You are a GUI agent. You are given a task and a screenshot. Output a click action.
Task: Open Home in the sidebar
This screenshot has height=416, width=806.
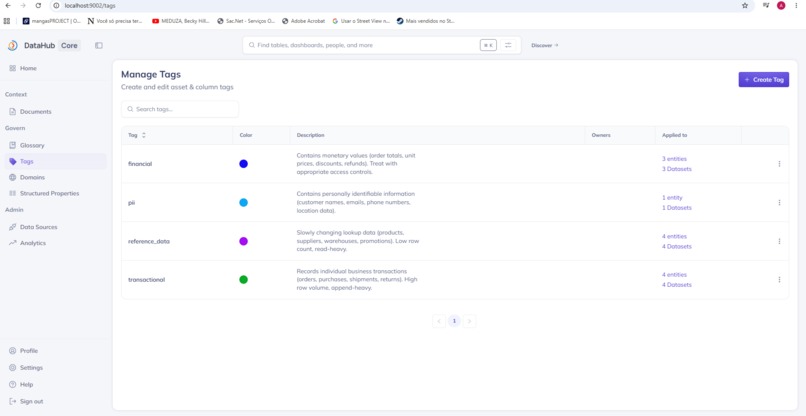coord(56,68)
